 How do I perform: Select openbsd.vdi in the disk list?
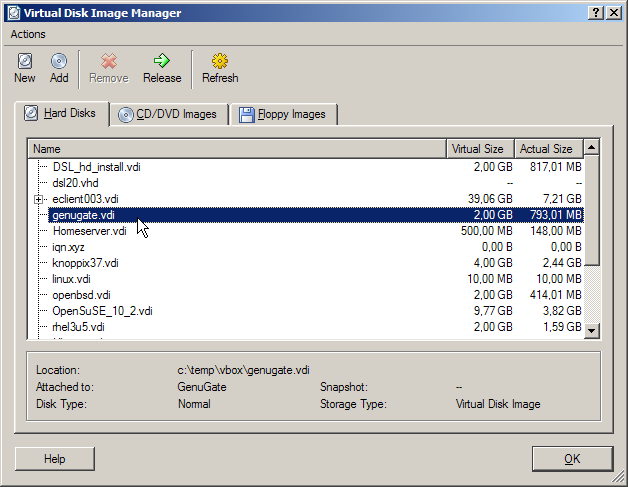point(81,295)
